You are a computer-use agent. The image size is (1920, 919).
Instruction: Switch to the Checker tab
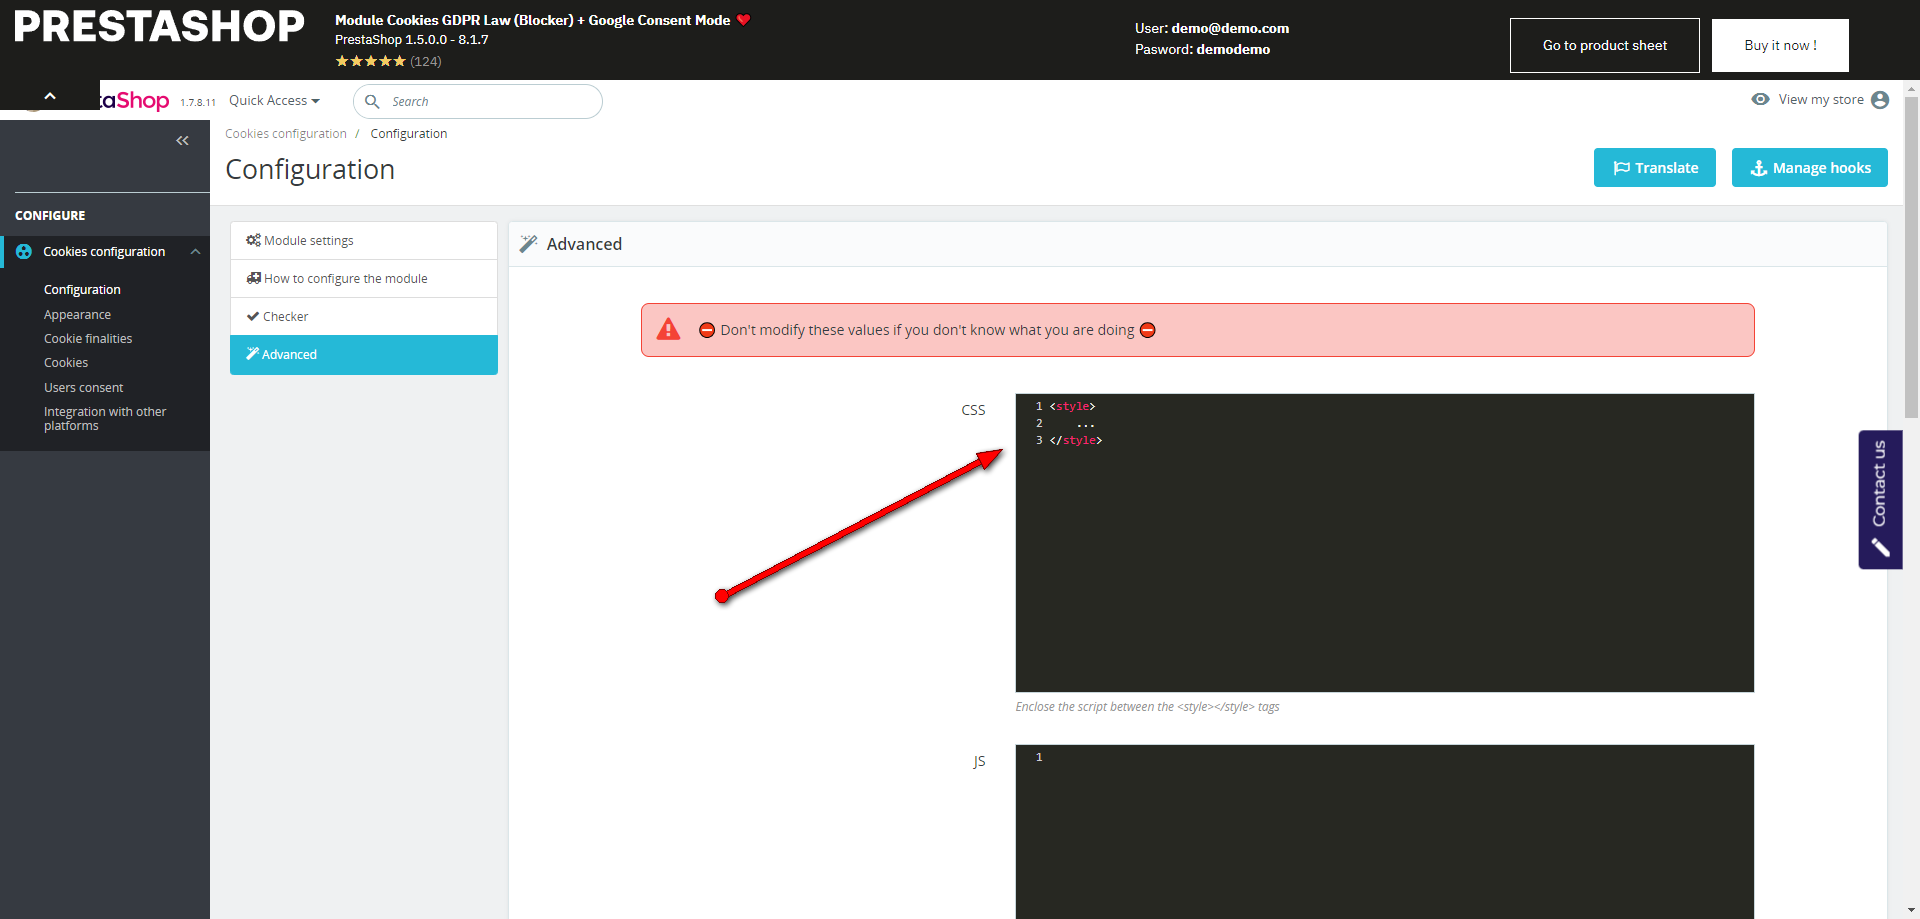[364, 317]
